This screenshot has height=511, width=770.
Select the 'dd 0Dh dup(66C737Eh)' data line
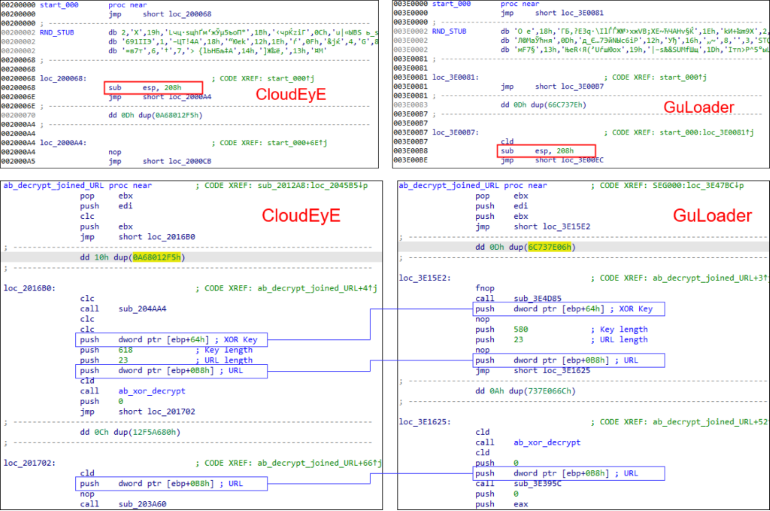(544, 105)
